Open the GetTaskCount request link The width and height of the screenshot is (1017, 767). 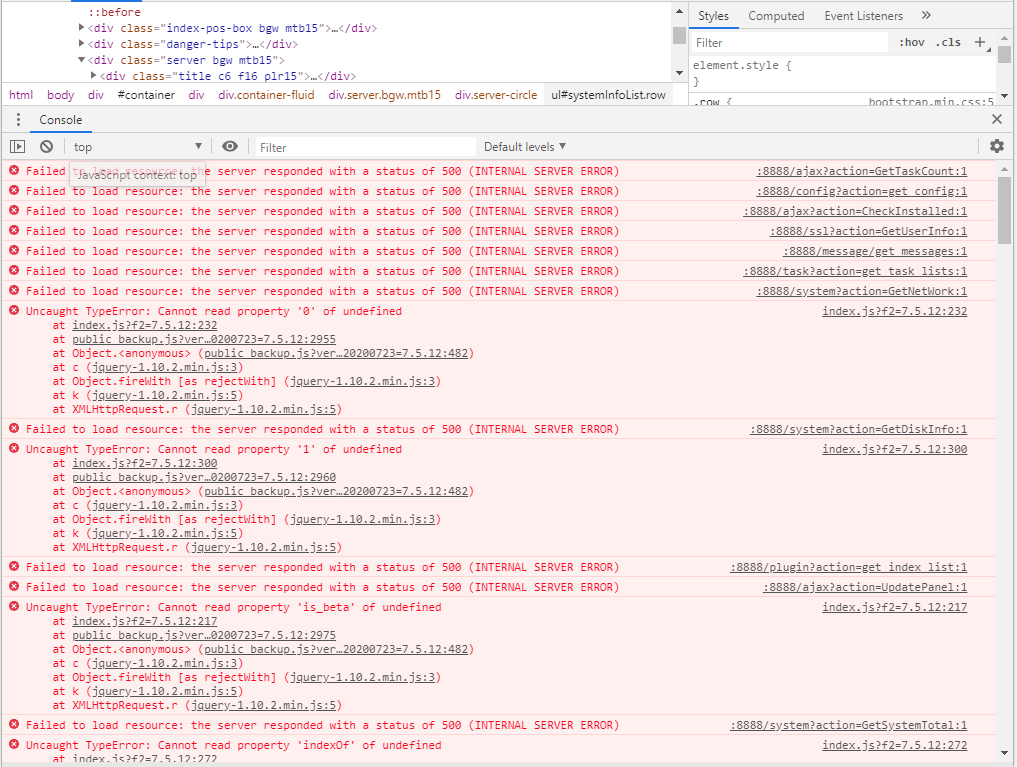[861, 171]
